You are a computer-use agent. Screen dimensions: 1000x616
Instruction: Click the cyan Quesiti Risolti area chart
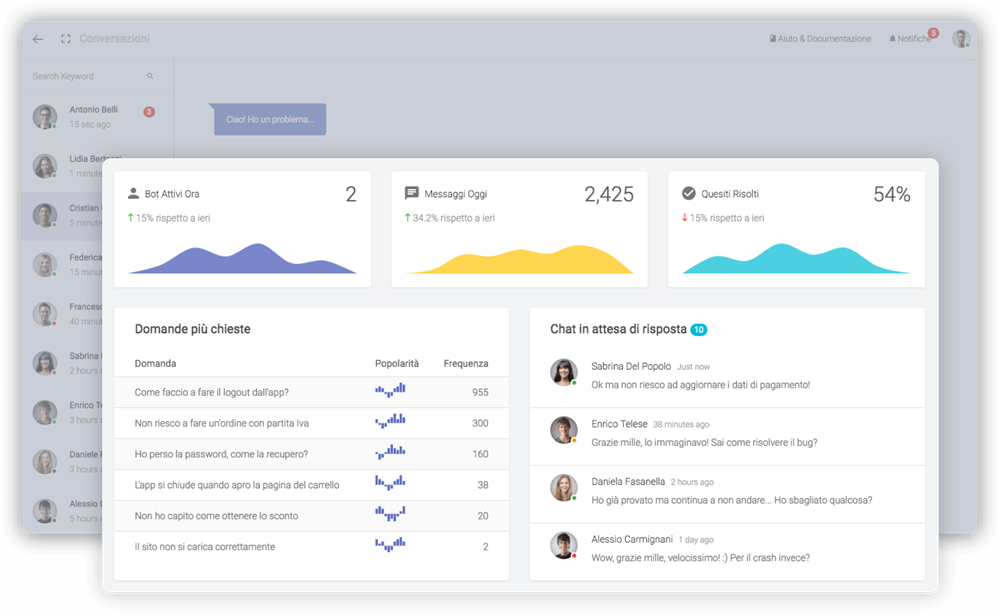pyautogui.click(x=796, y=259)
